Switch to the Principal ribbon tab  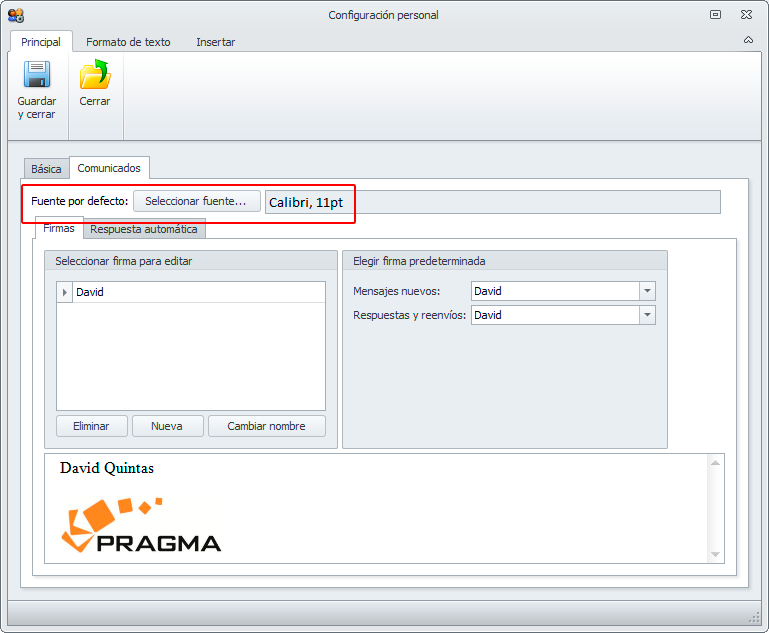[x=41, y=42]
